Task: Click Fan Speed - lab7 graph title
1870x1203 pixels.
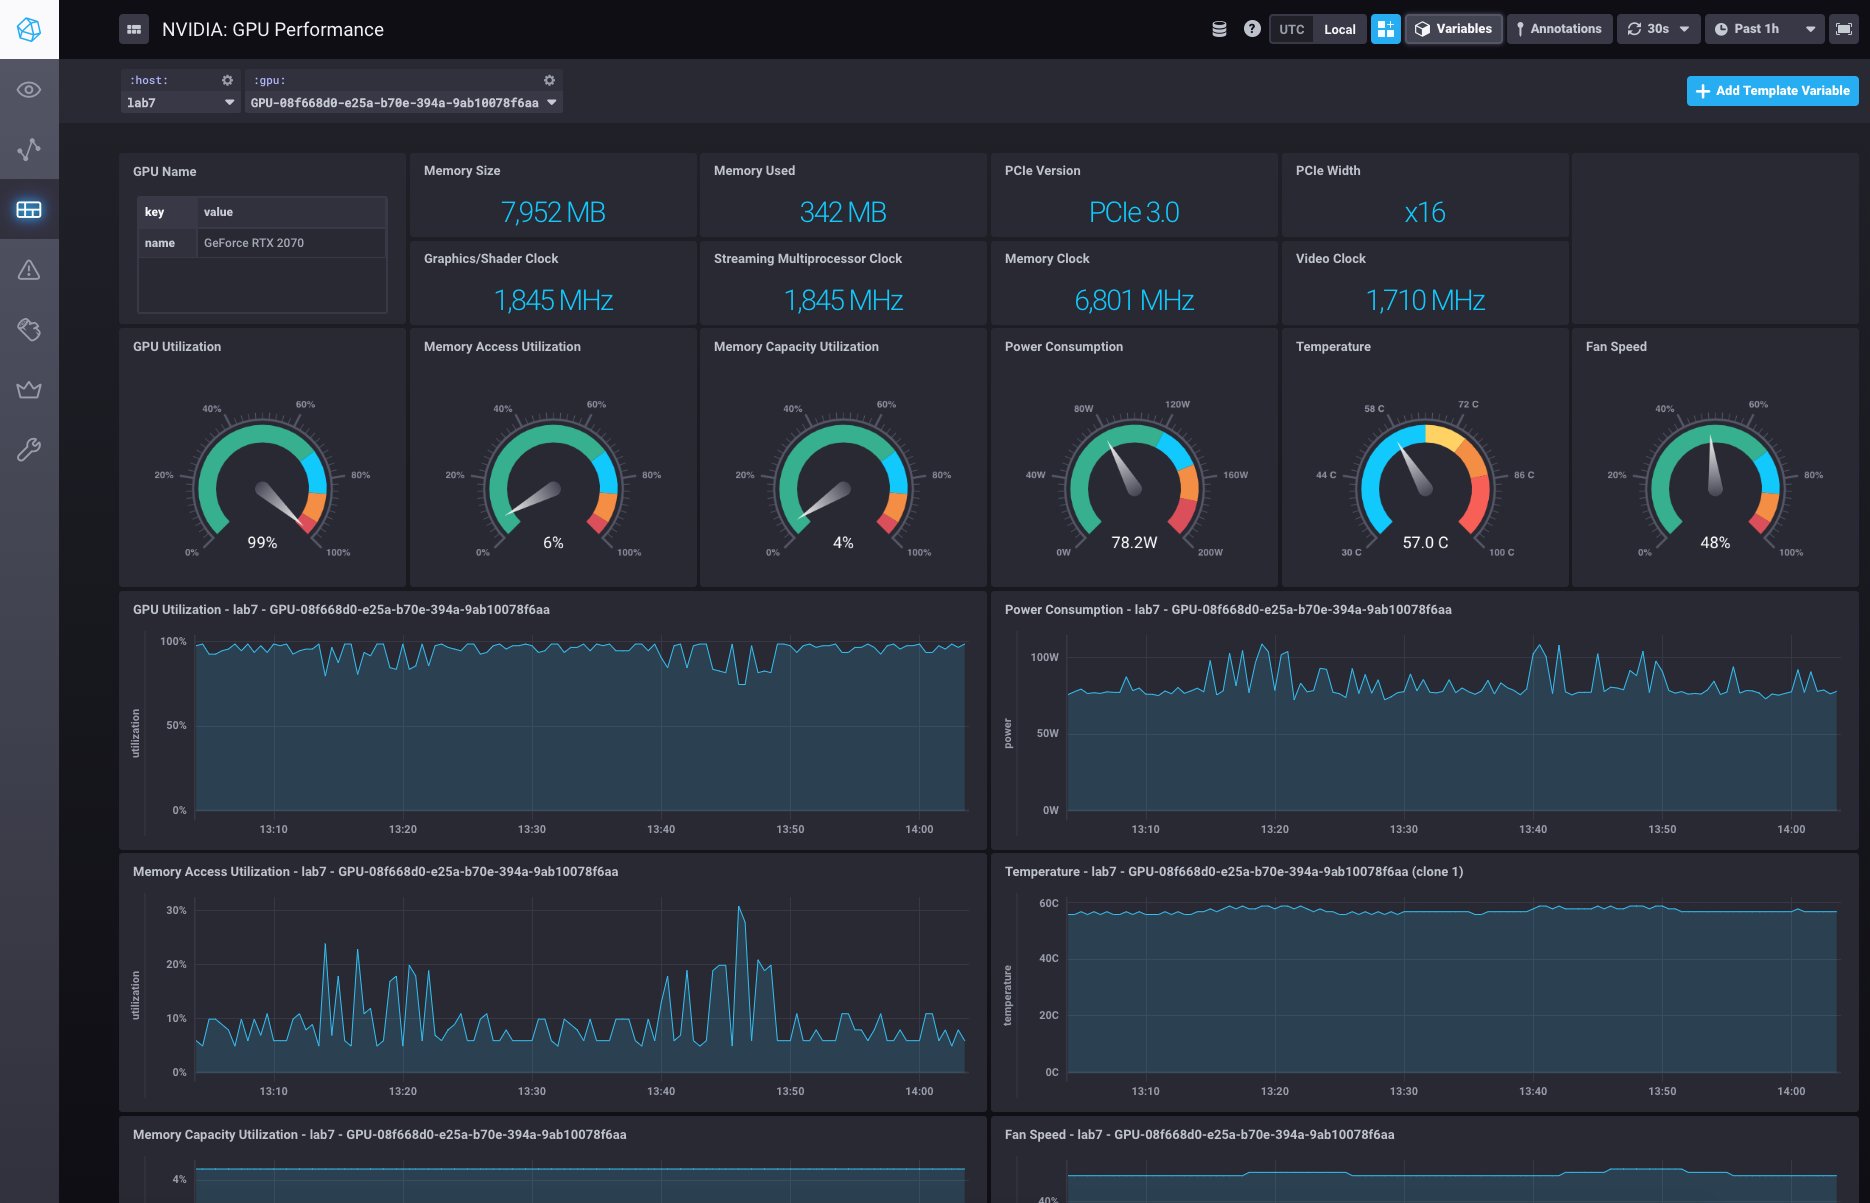Action: (x=1199, y=1135)
